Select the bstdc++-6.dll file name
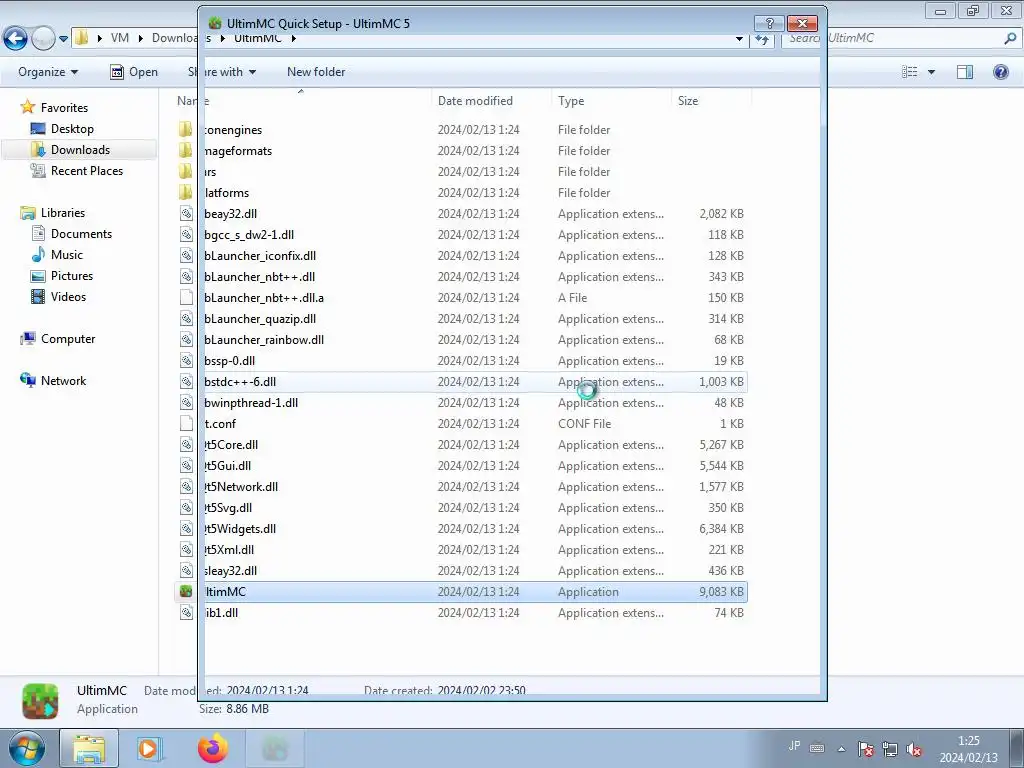The width and height of the screenshot is (1024, 768). coord(240,381)
